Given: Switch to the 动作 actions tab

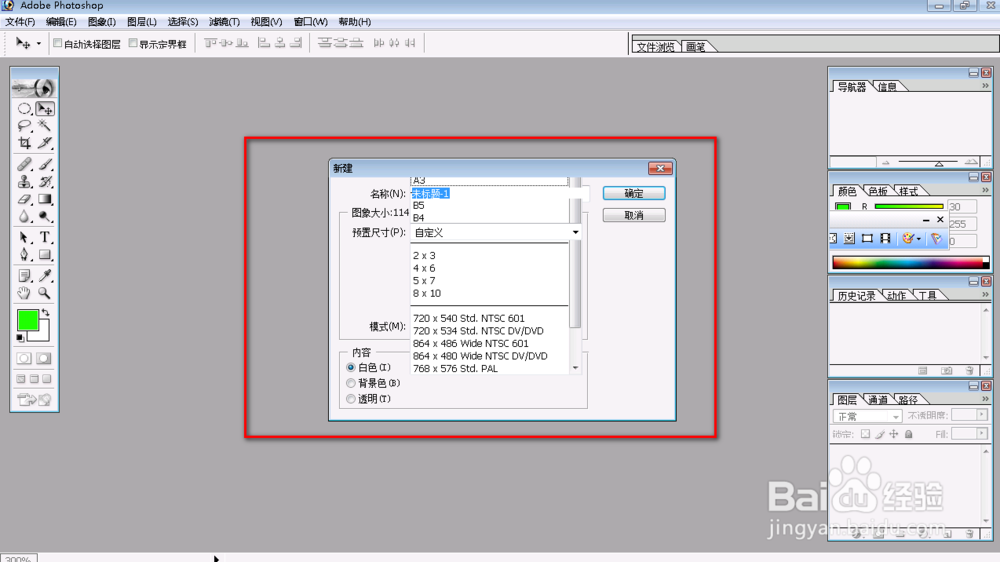Looking at the screenshot, I should 896,295.
